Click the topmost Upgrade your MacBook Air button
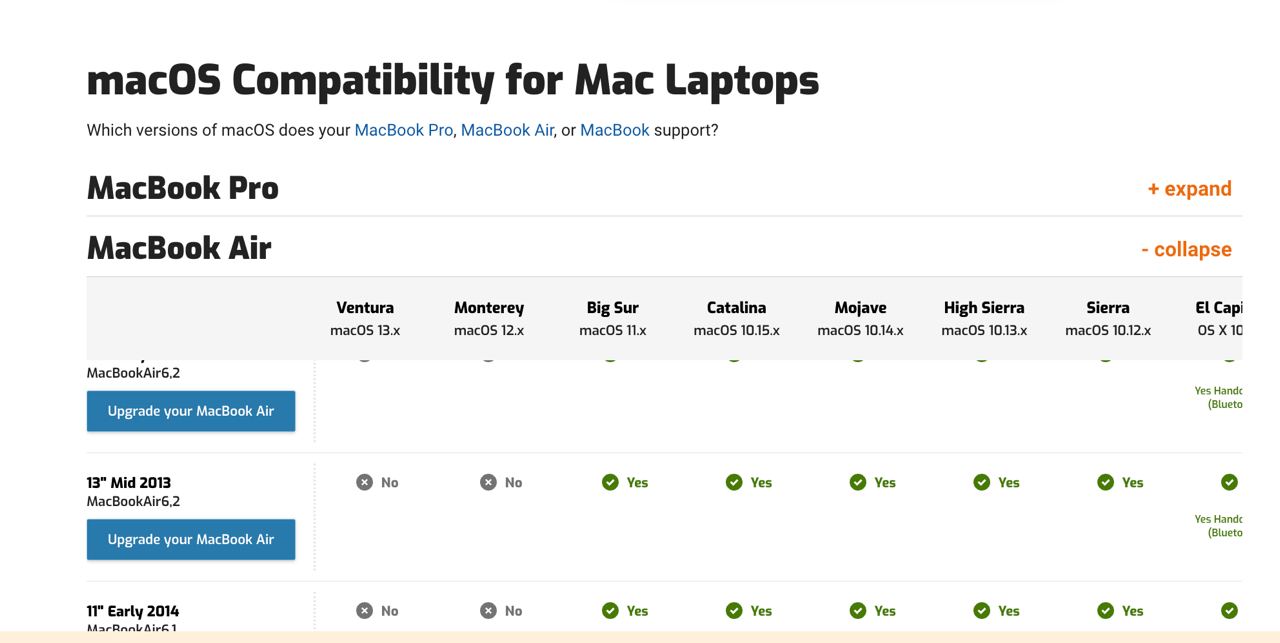 click(191, 411)
